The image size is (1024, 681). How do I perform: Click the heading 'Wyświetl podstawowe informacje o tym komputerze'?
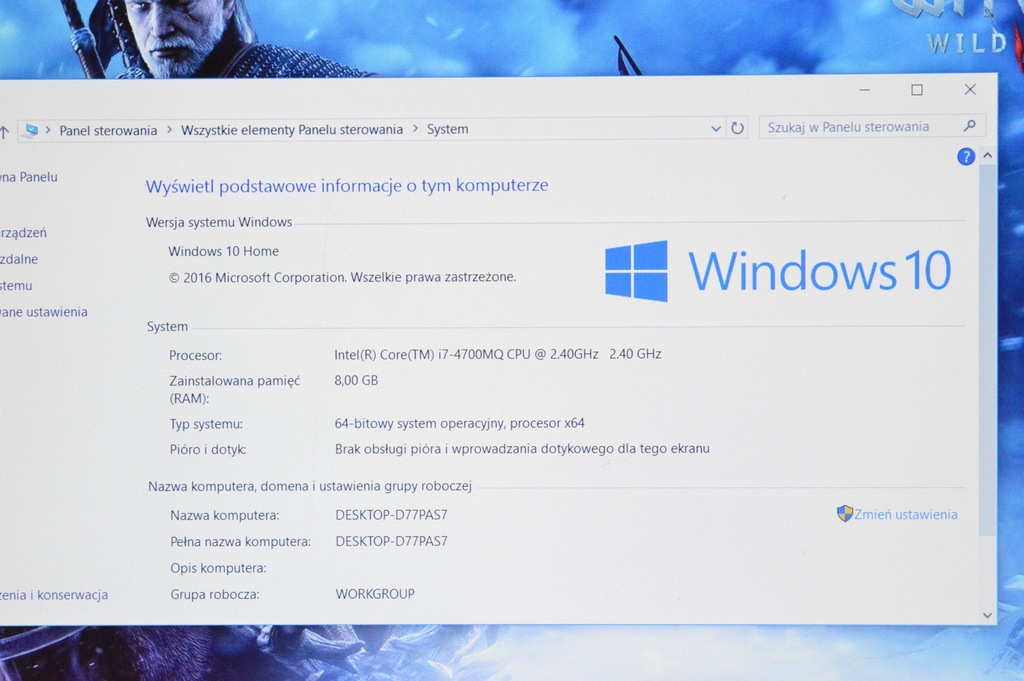point(347,186)
